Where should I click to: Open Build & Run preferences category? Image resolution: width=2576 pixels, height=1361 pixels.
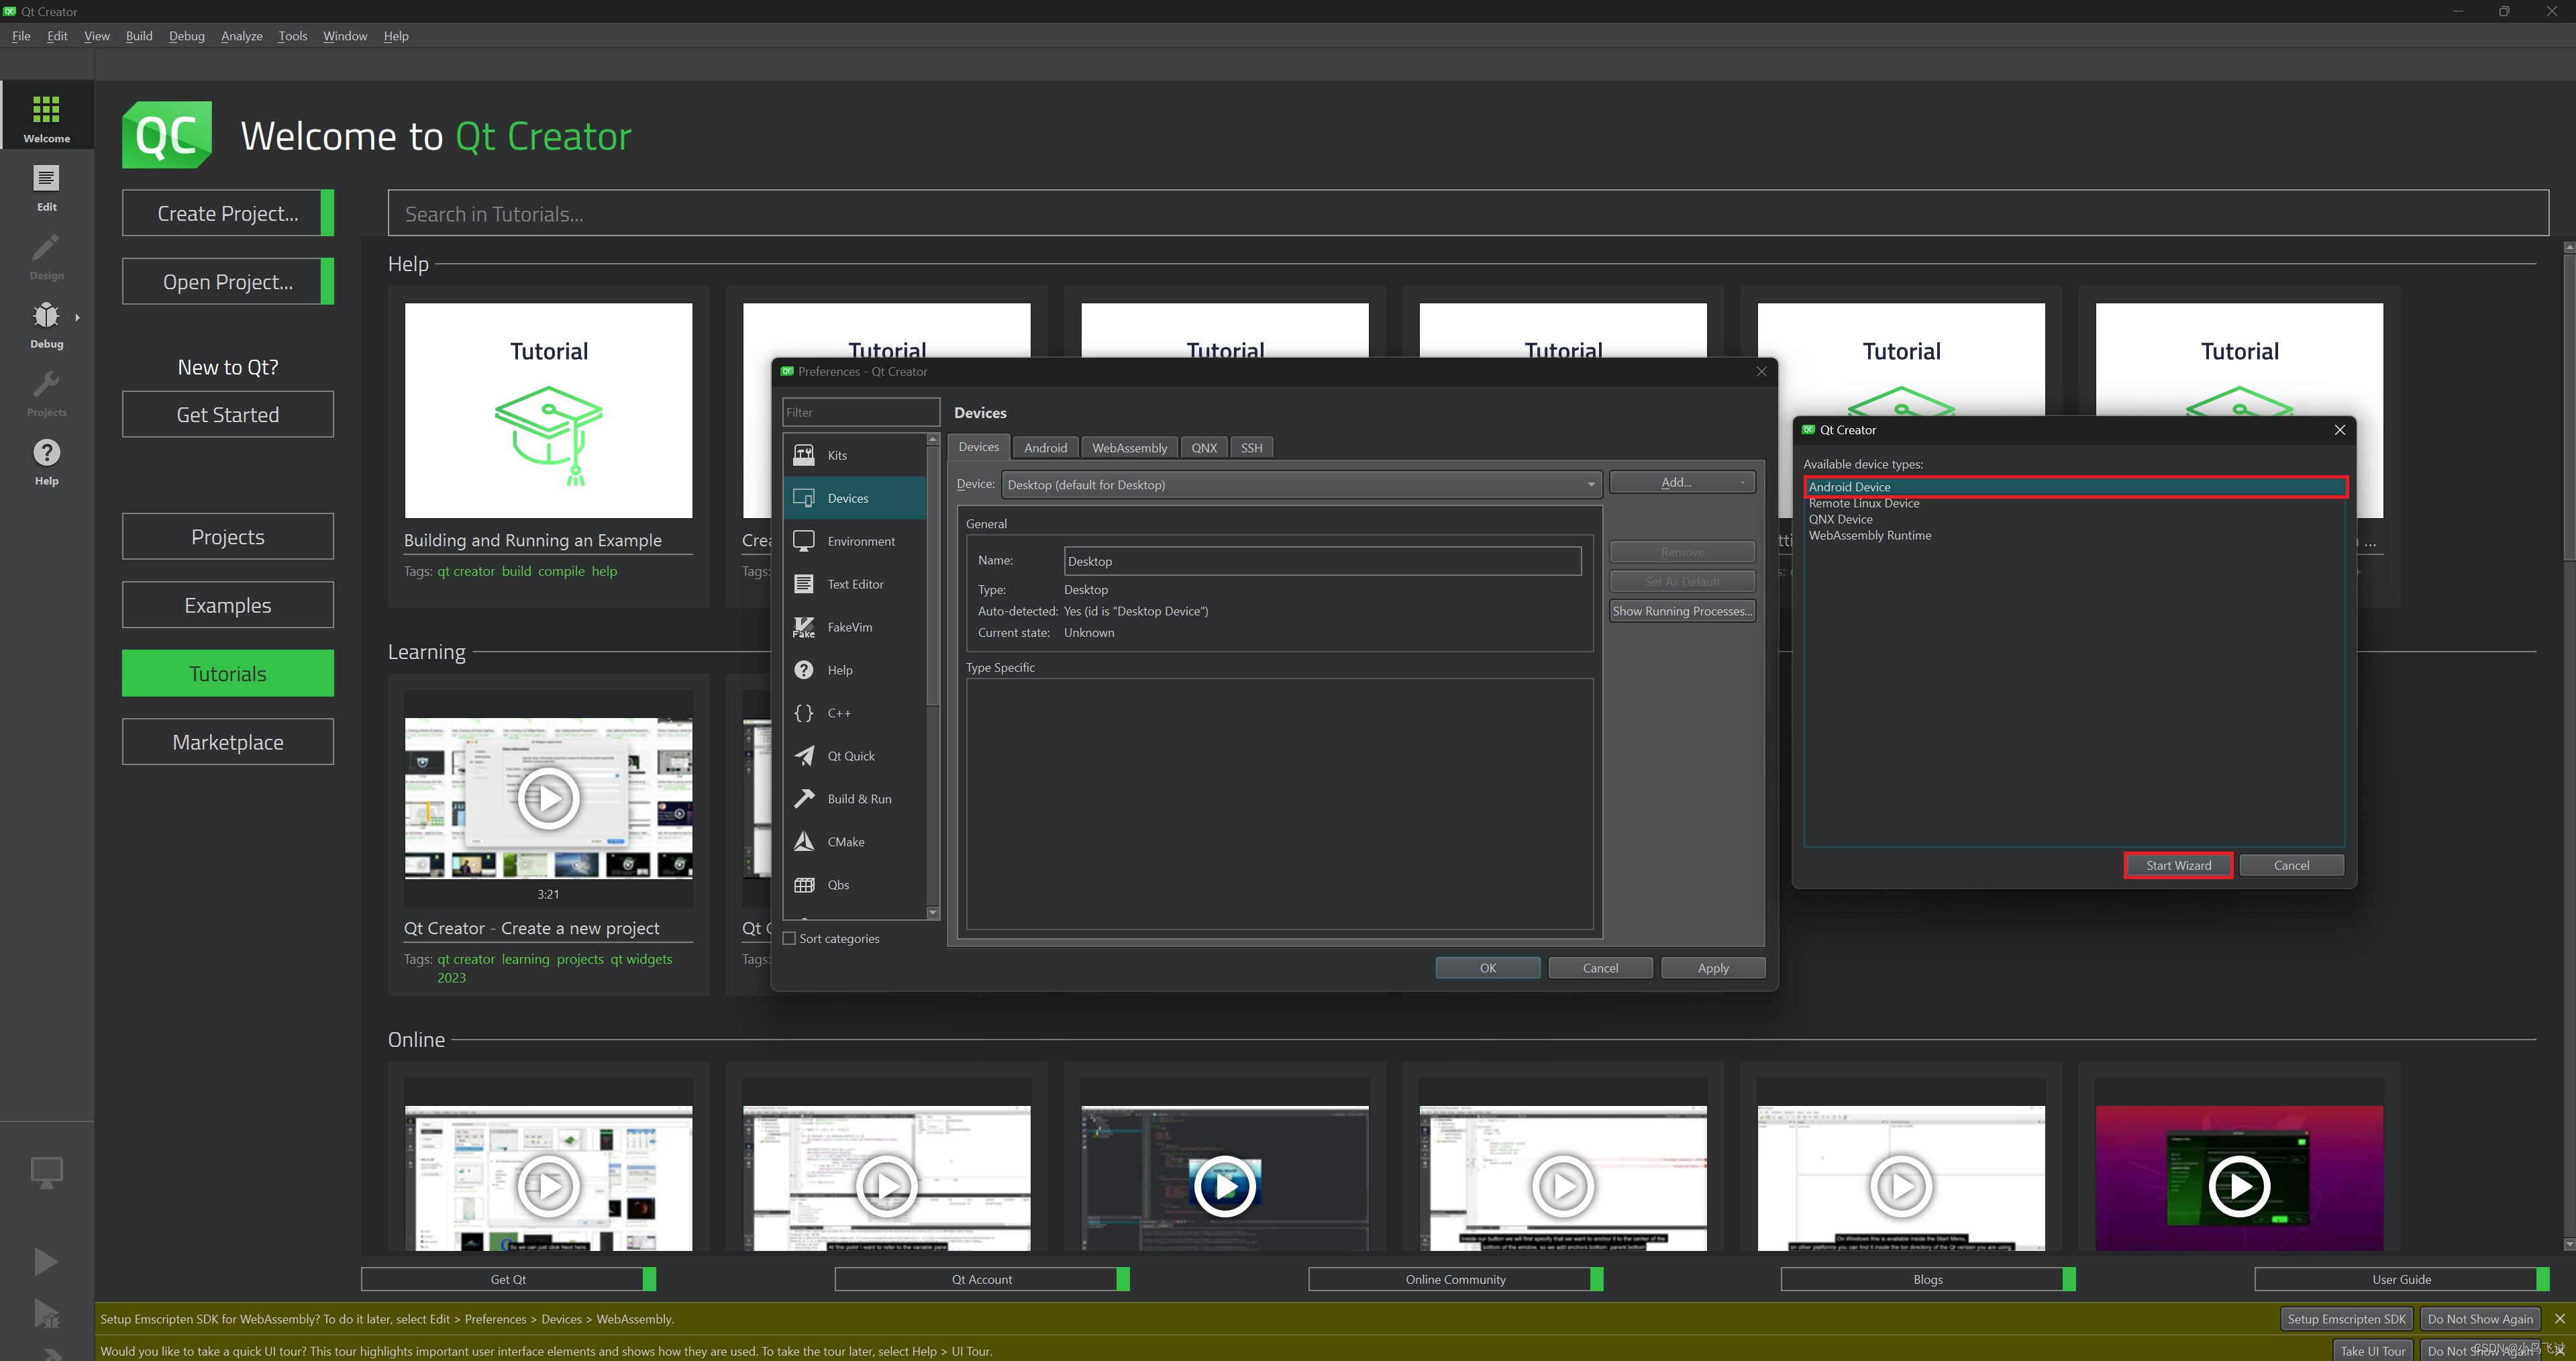[854, 799]
